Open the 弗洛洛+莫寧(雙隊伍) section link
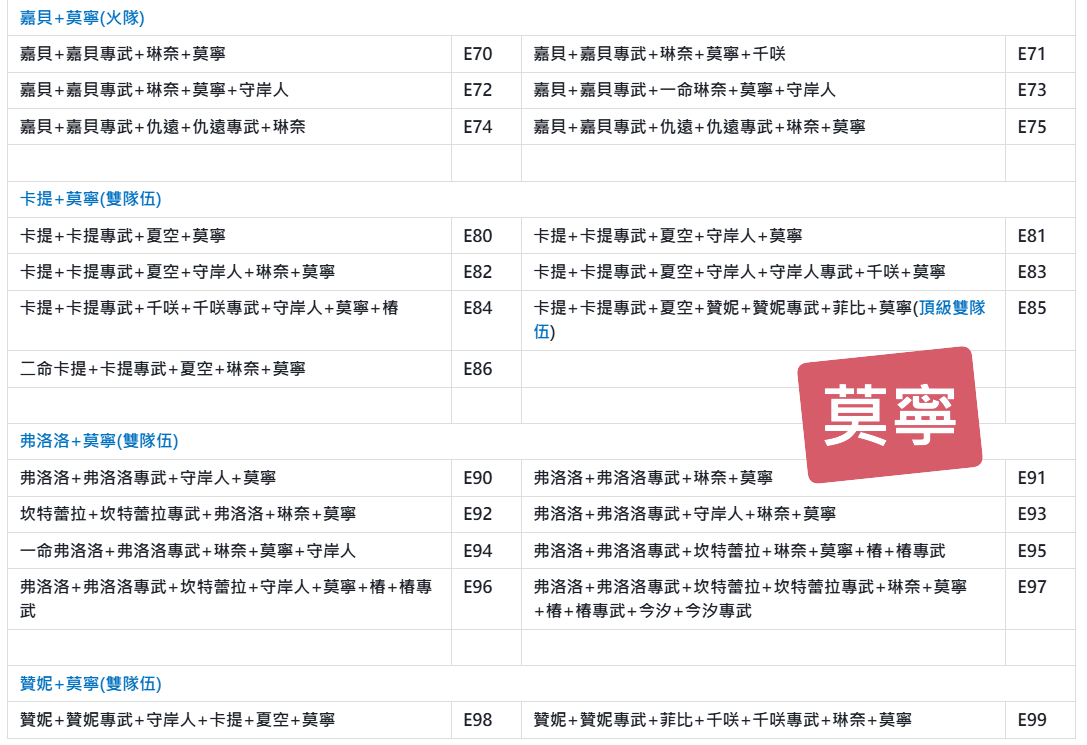Image resolution: width=1087 pixels, height=745 pixels. point(99,441)
